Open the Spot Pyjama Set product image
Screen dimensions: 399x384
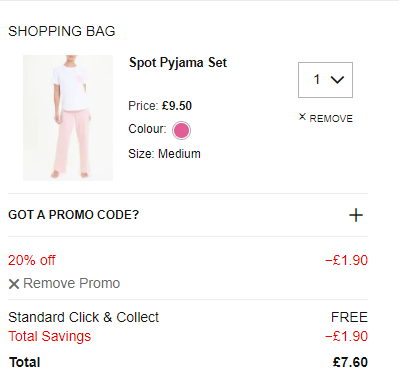tap(68, 118)
